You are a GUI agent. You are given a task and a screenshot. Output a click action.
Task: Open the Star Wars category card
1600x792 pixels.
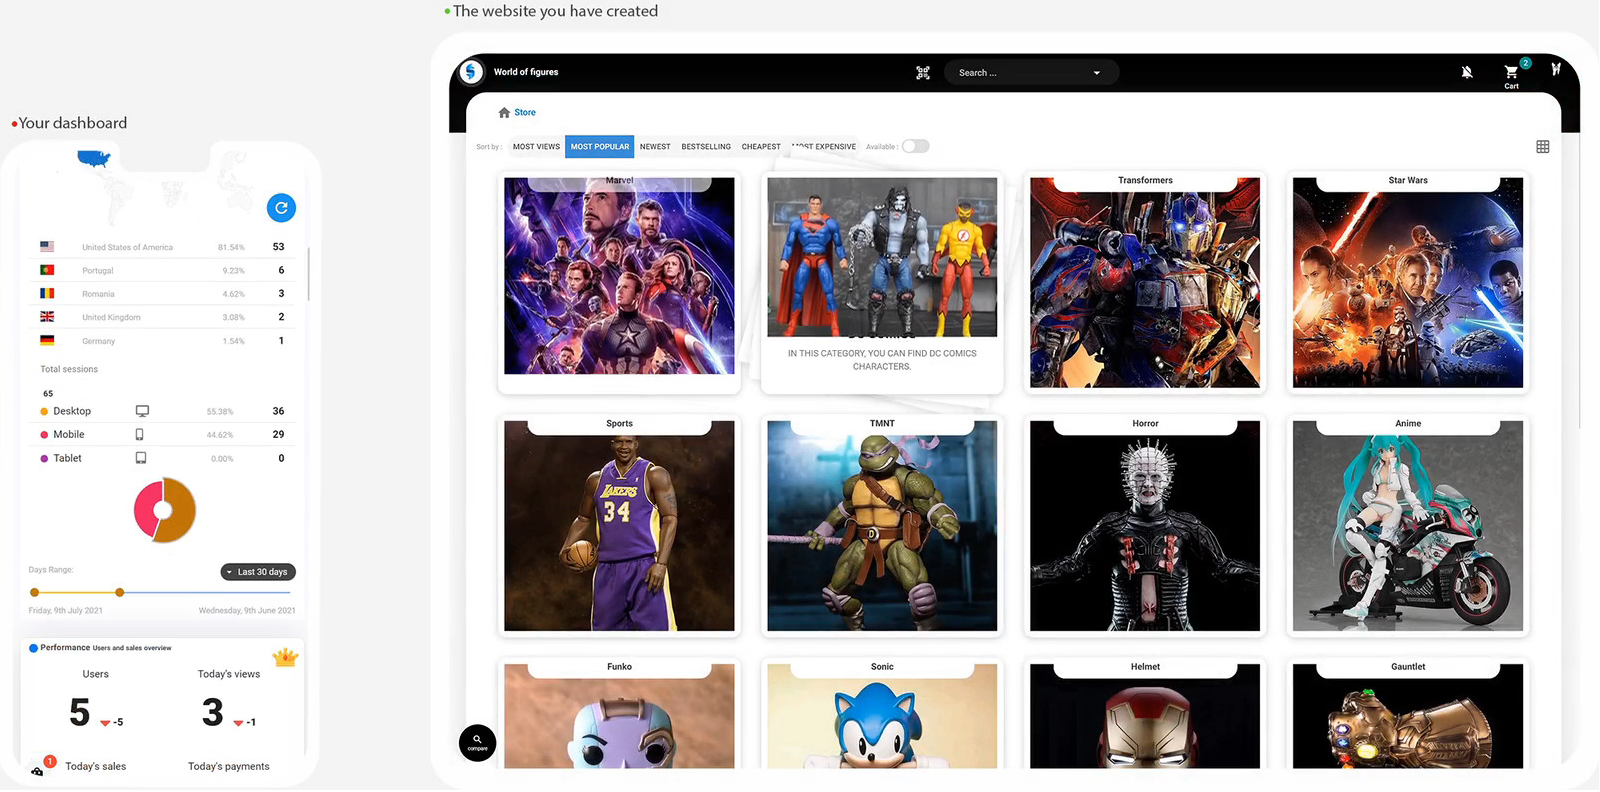(1408, 283)
